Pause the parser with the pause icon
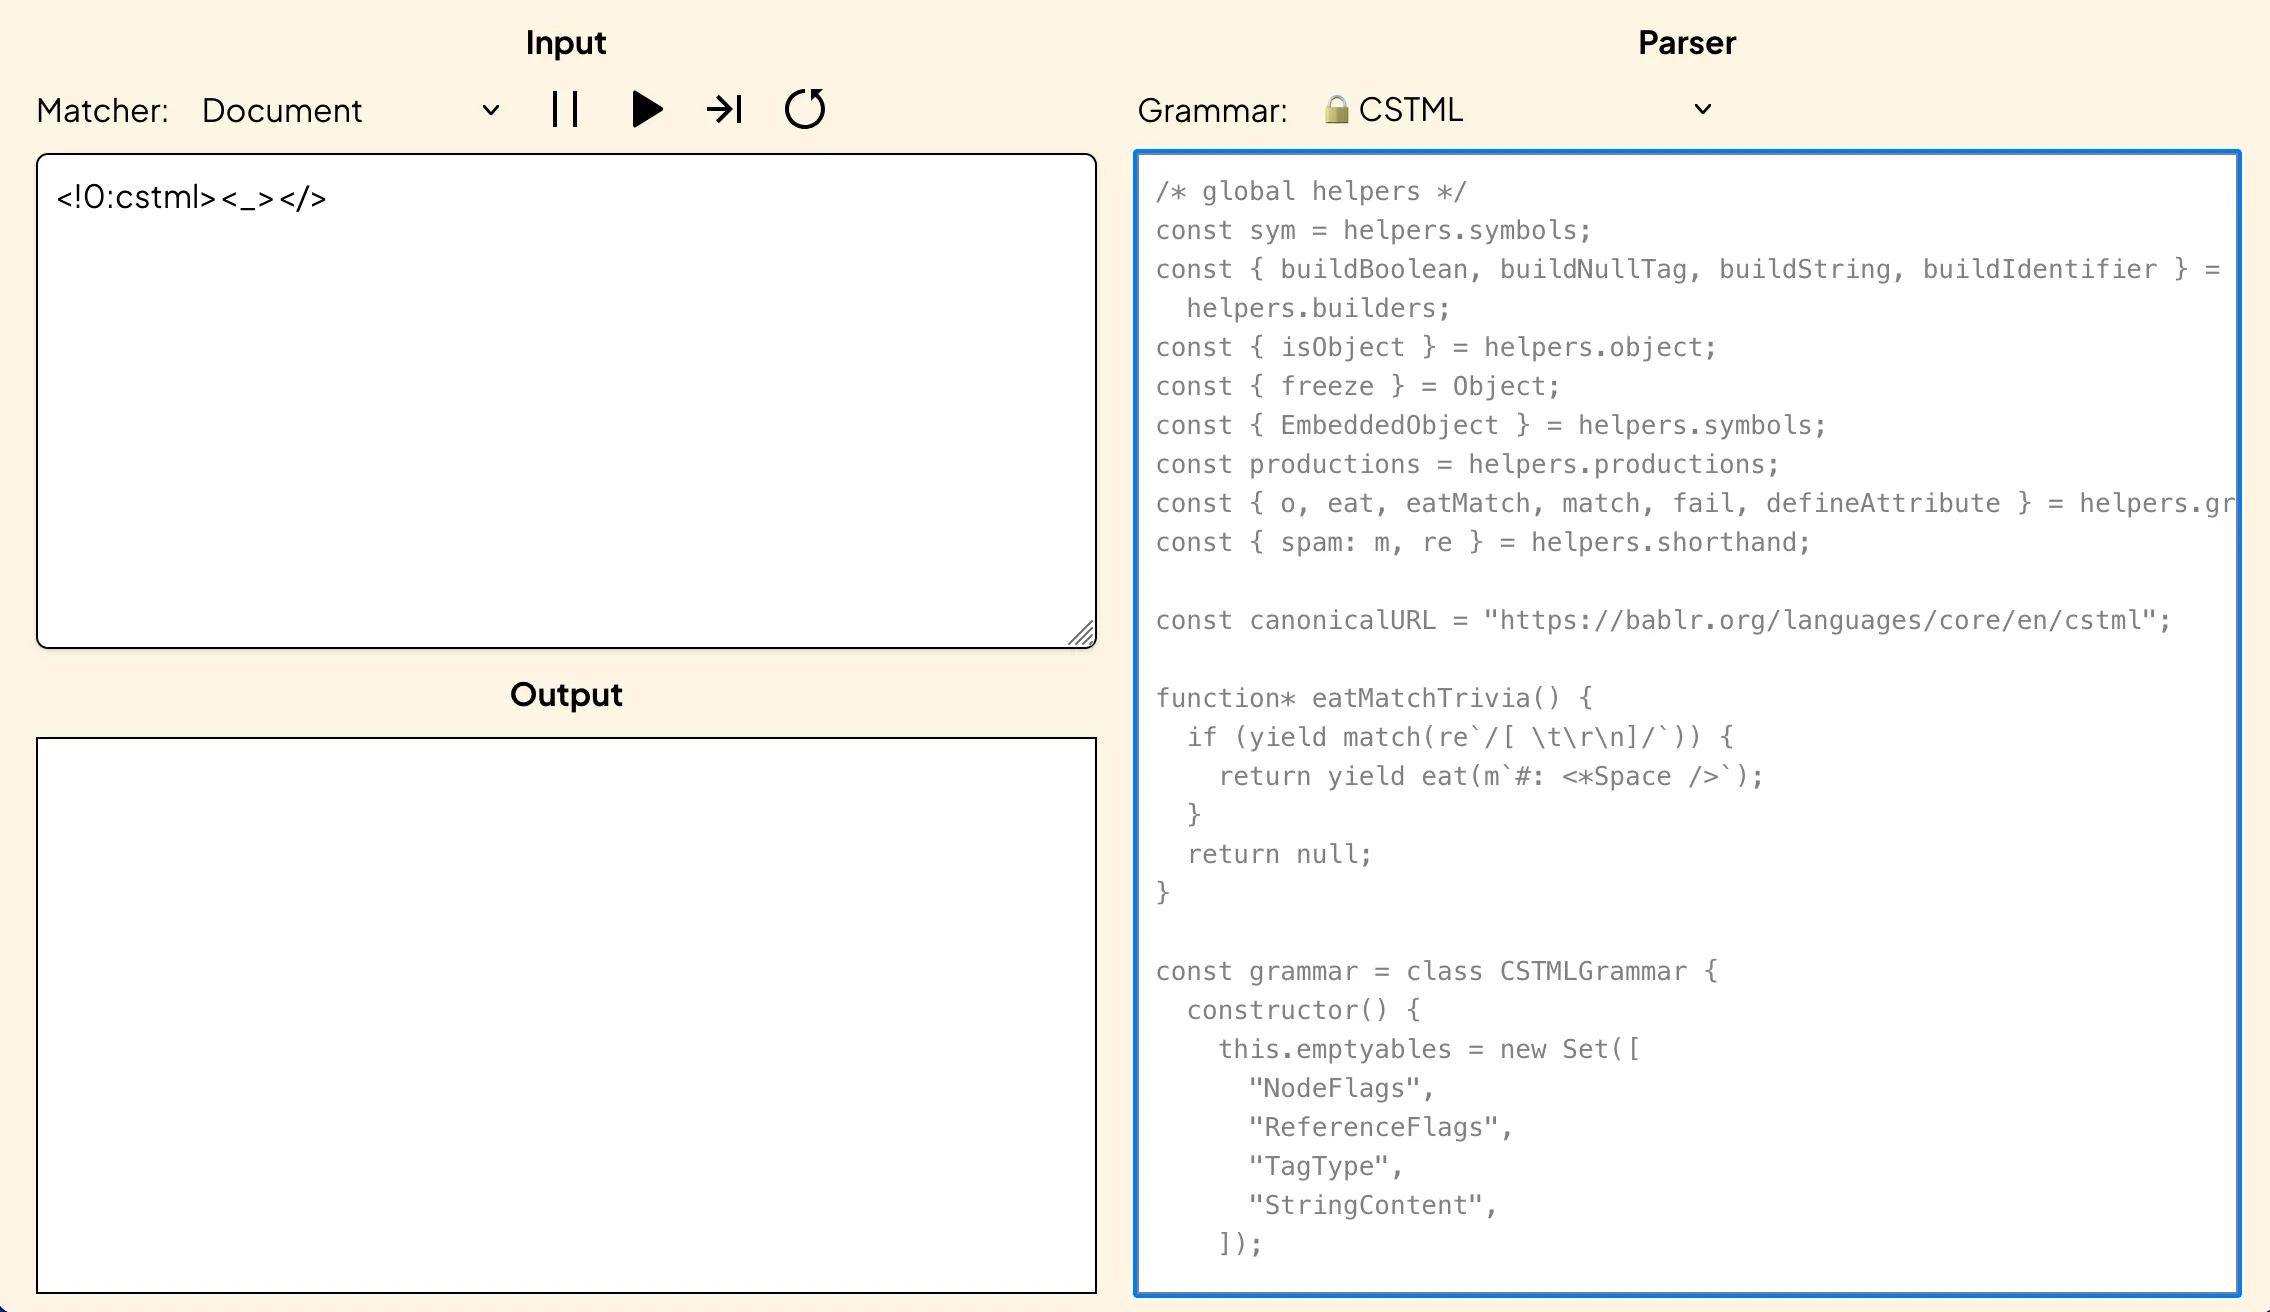The width and height of the screenshot is (2270, 1312). click(x=565, y=109)
